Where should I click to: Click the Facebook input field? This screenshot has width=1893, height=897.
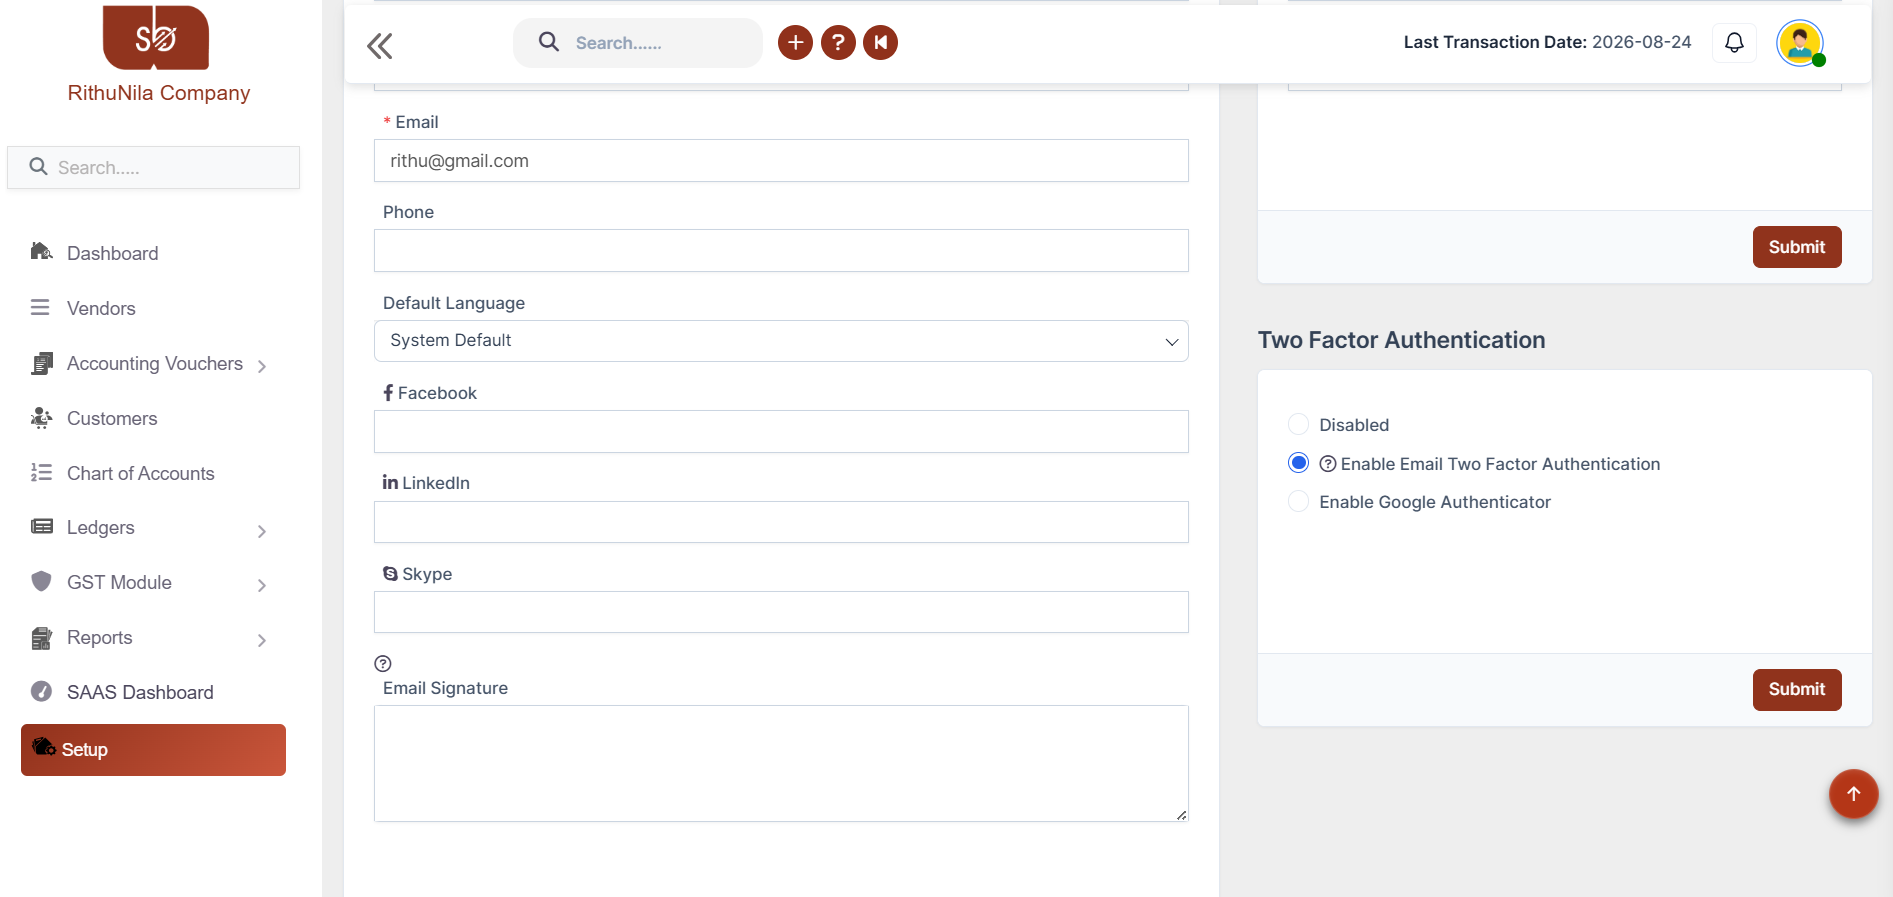point(781,432)
